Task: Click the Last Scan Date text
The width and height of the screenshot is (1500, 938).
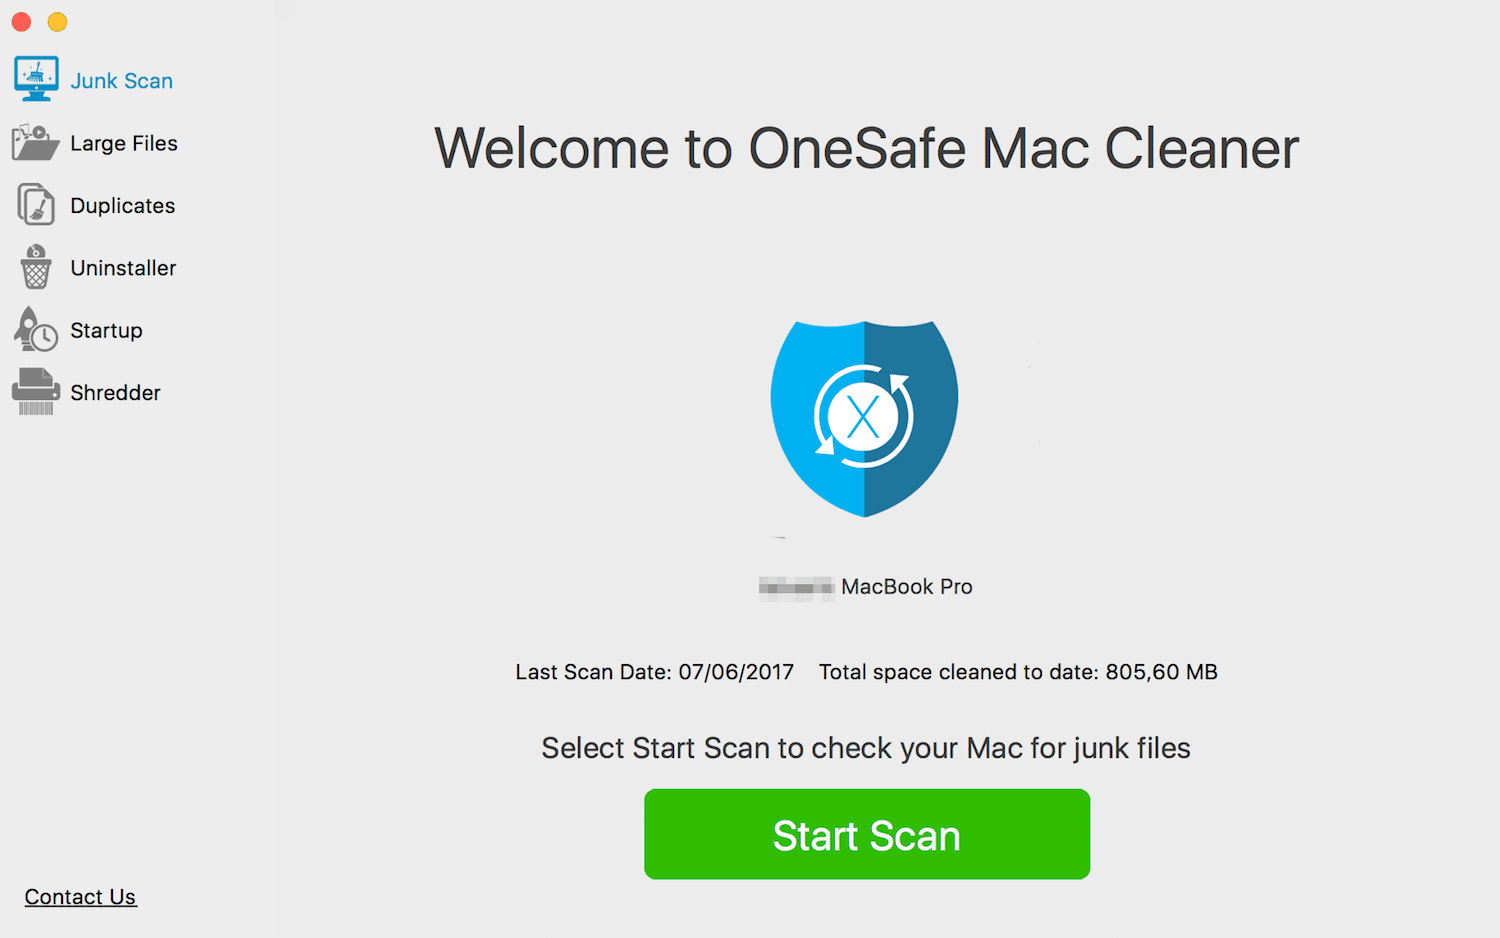Action: (x=654, y=671)
